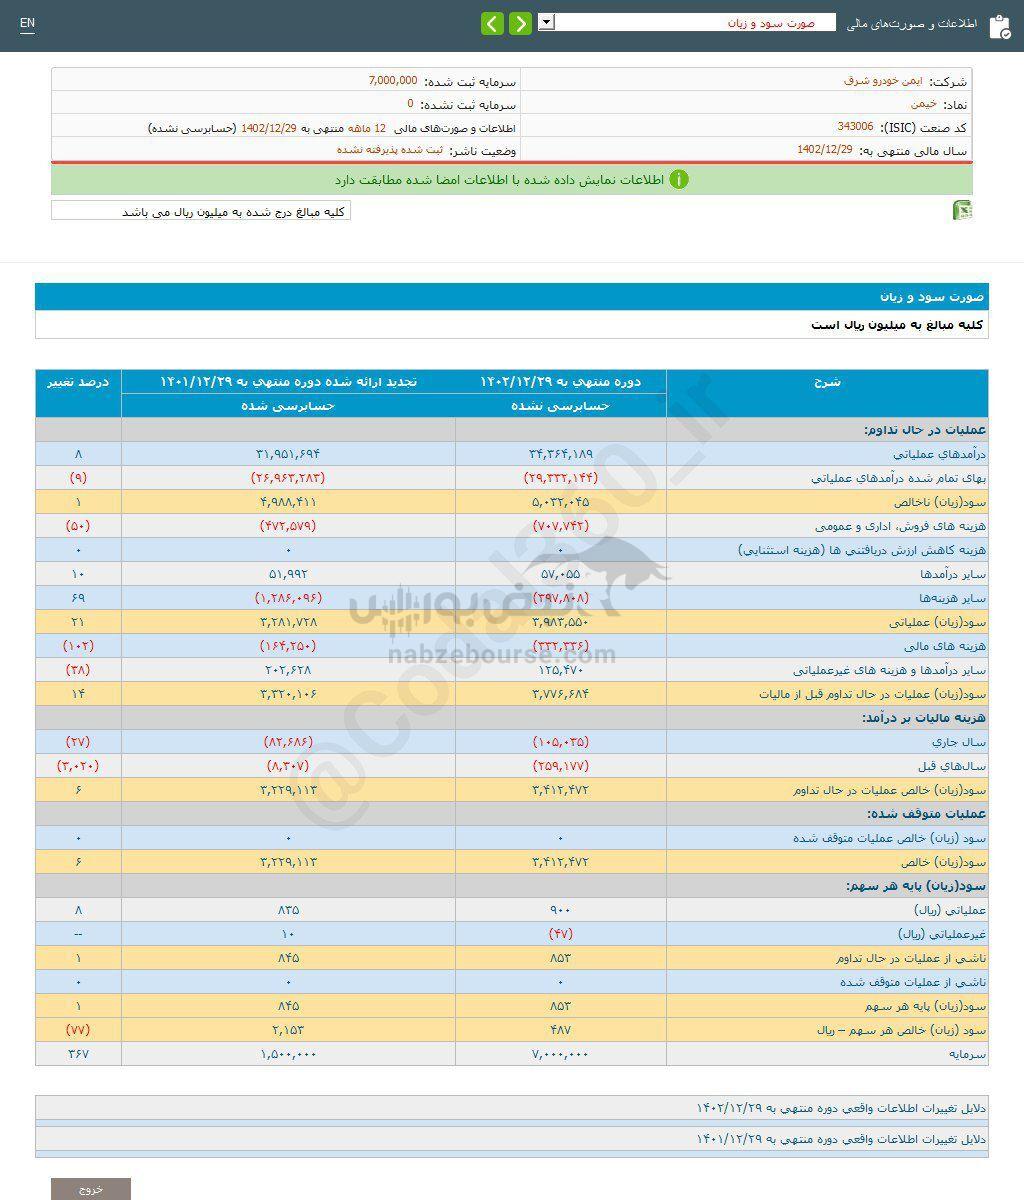Click the غيرعملياتى (ريال) row label
Viewport: 1024px width, 1200px height.
pyautogui.click(x=942, y=934)
